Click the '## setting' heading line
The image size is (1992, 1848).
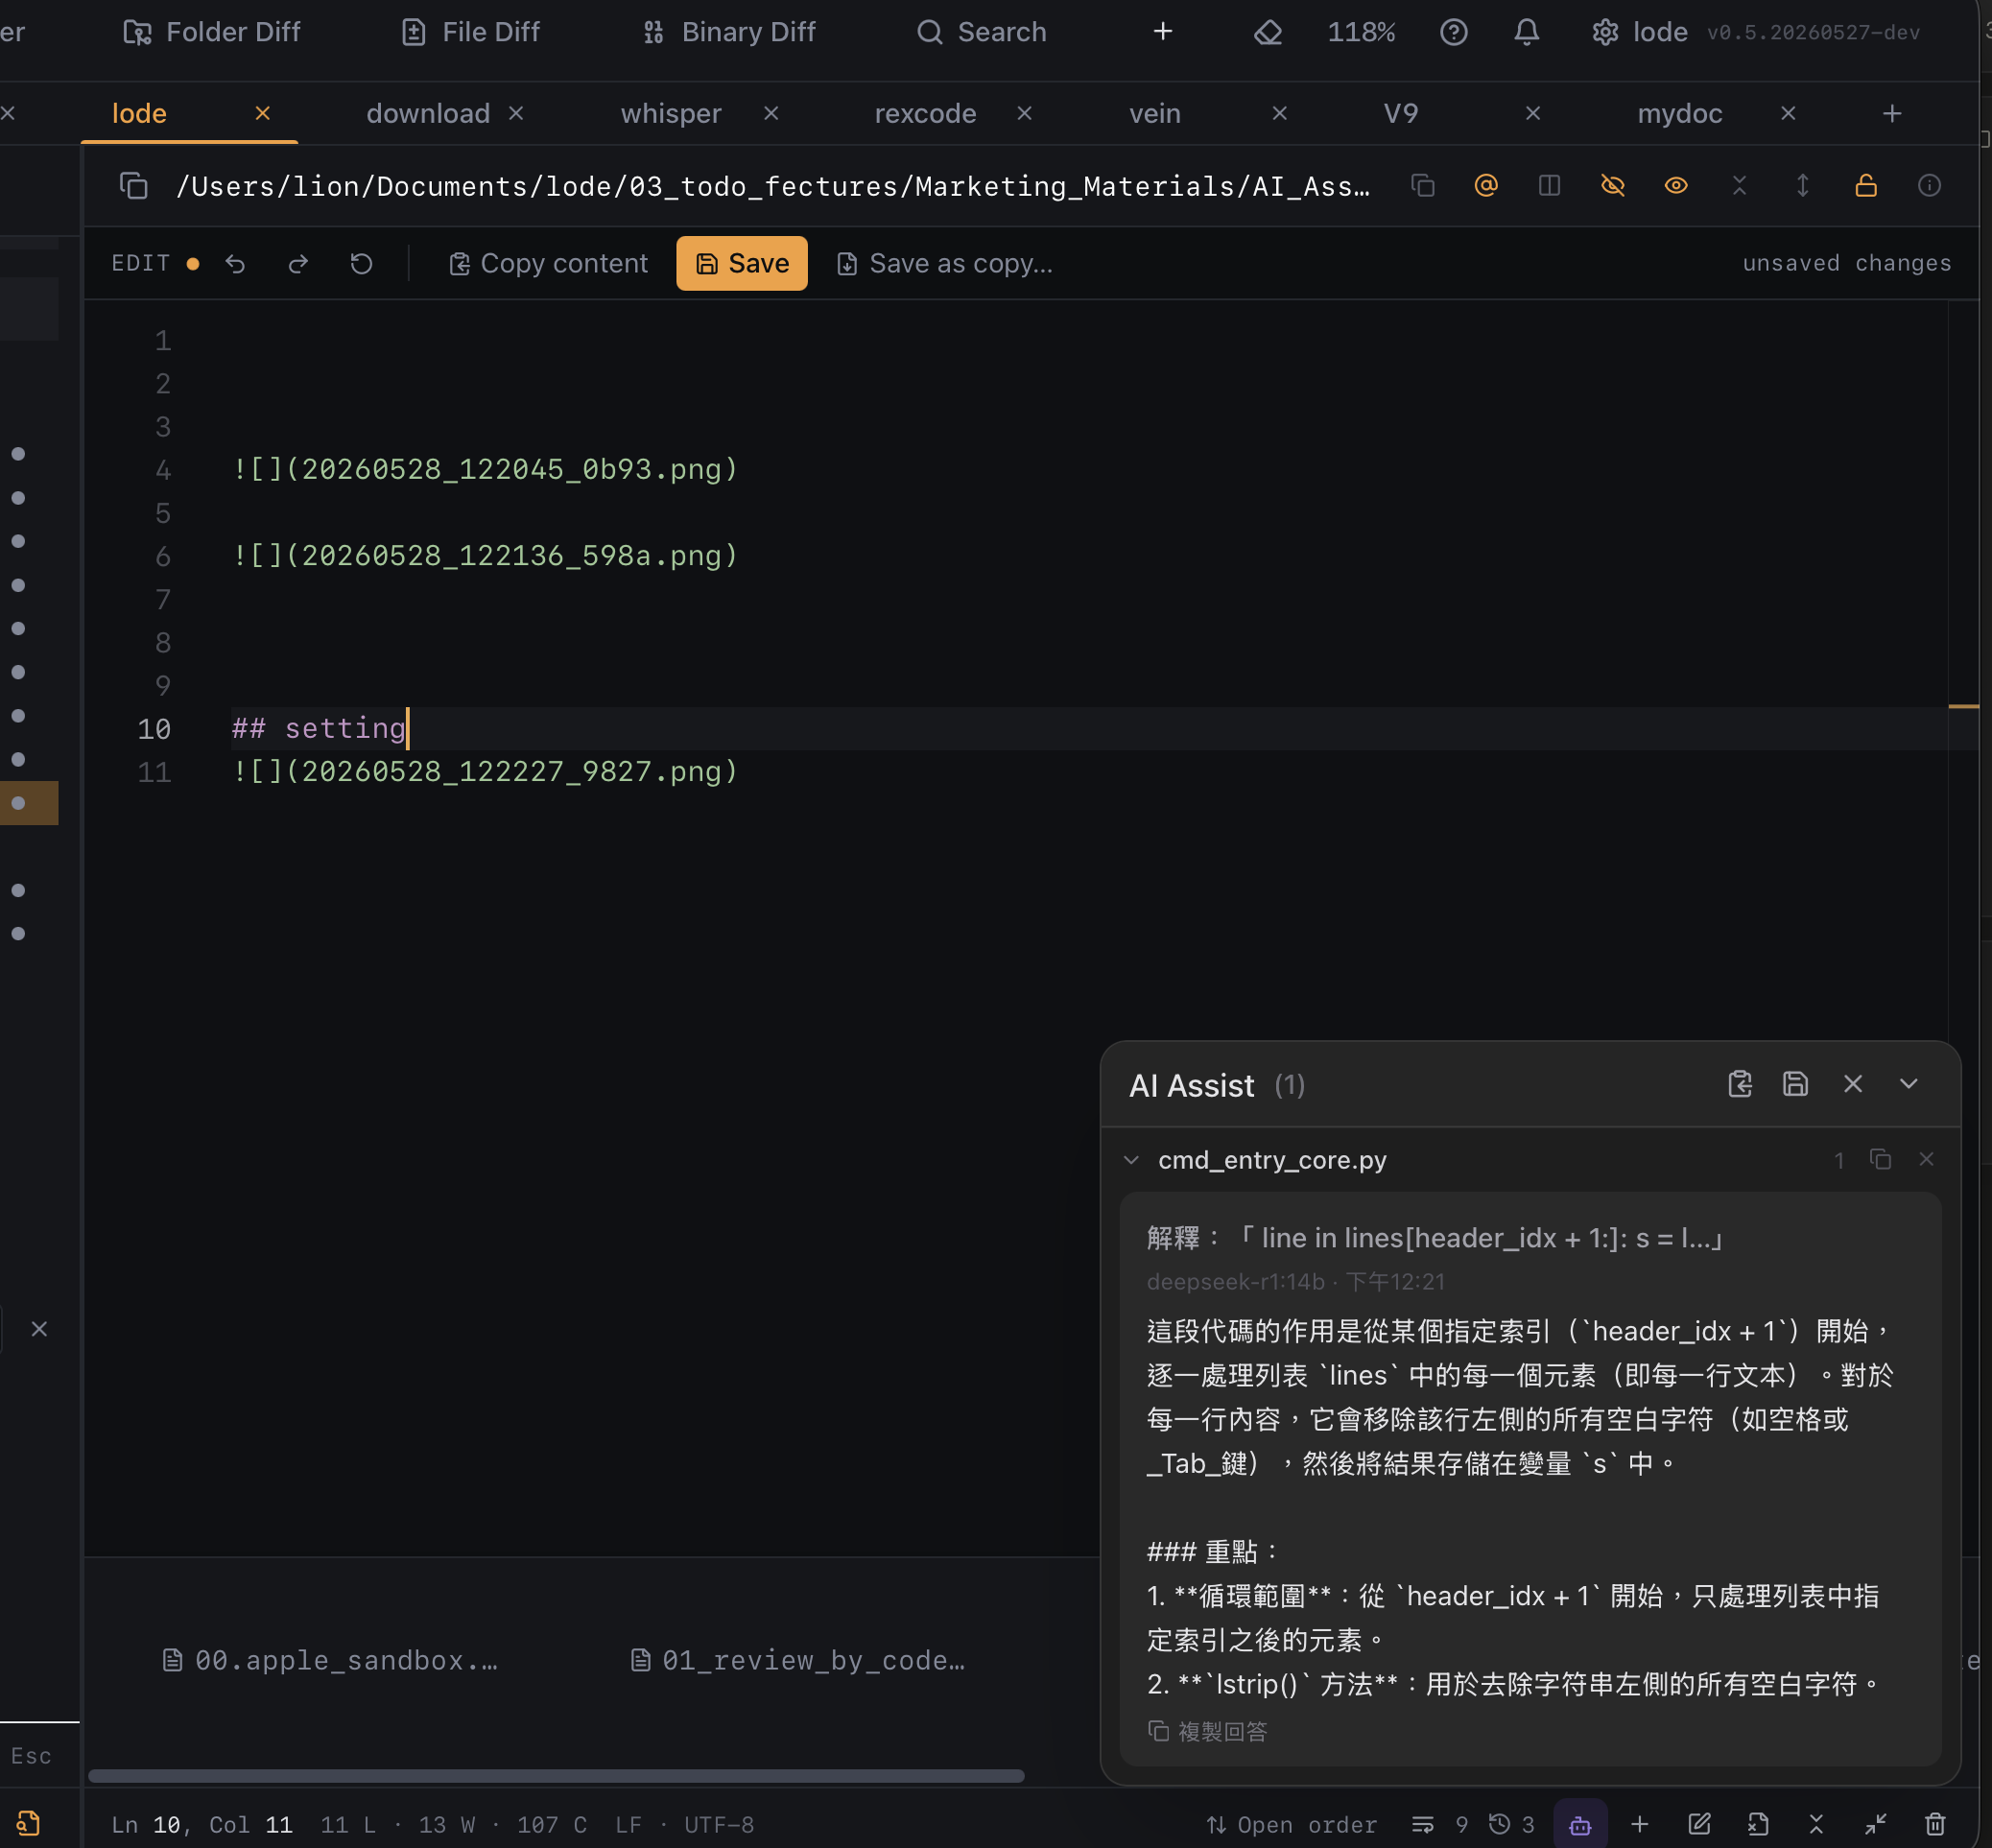[318, 728]
